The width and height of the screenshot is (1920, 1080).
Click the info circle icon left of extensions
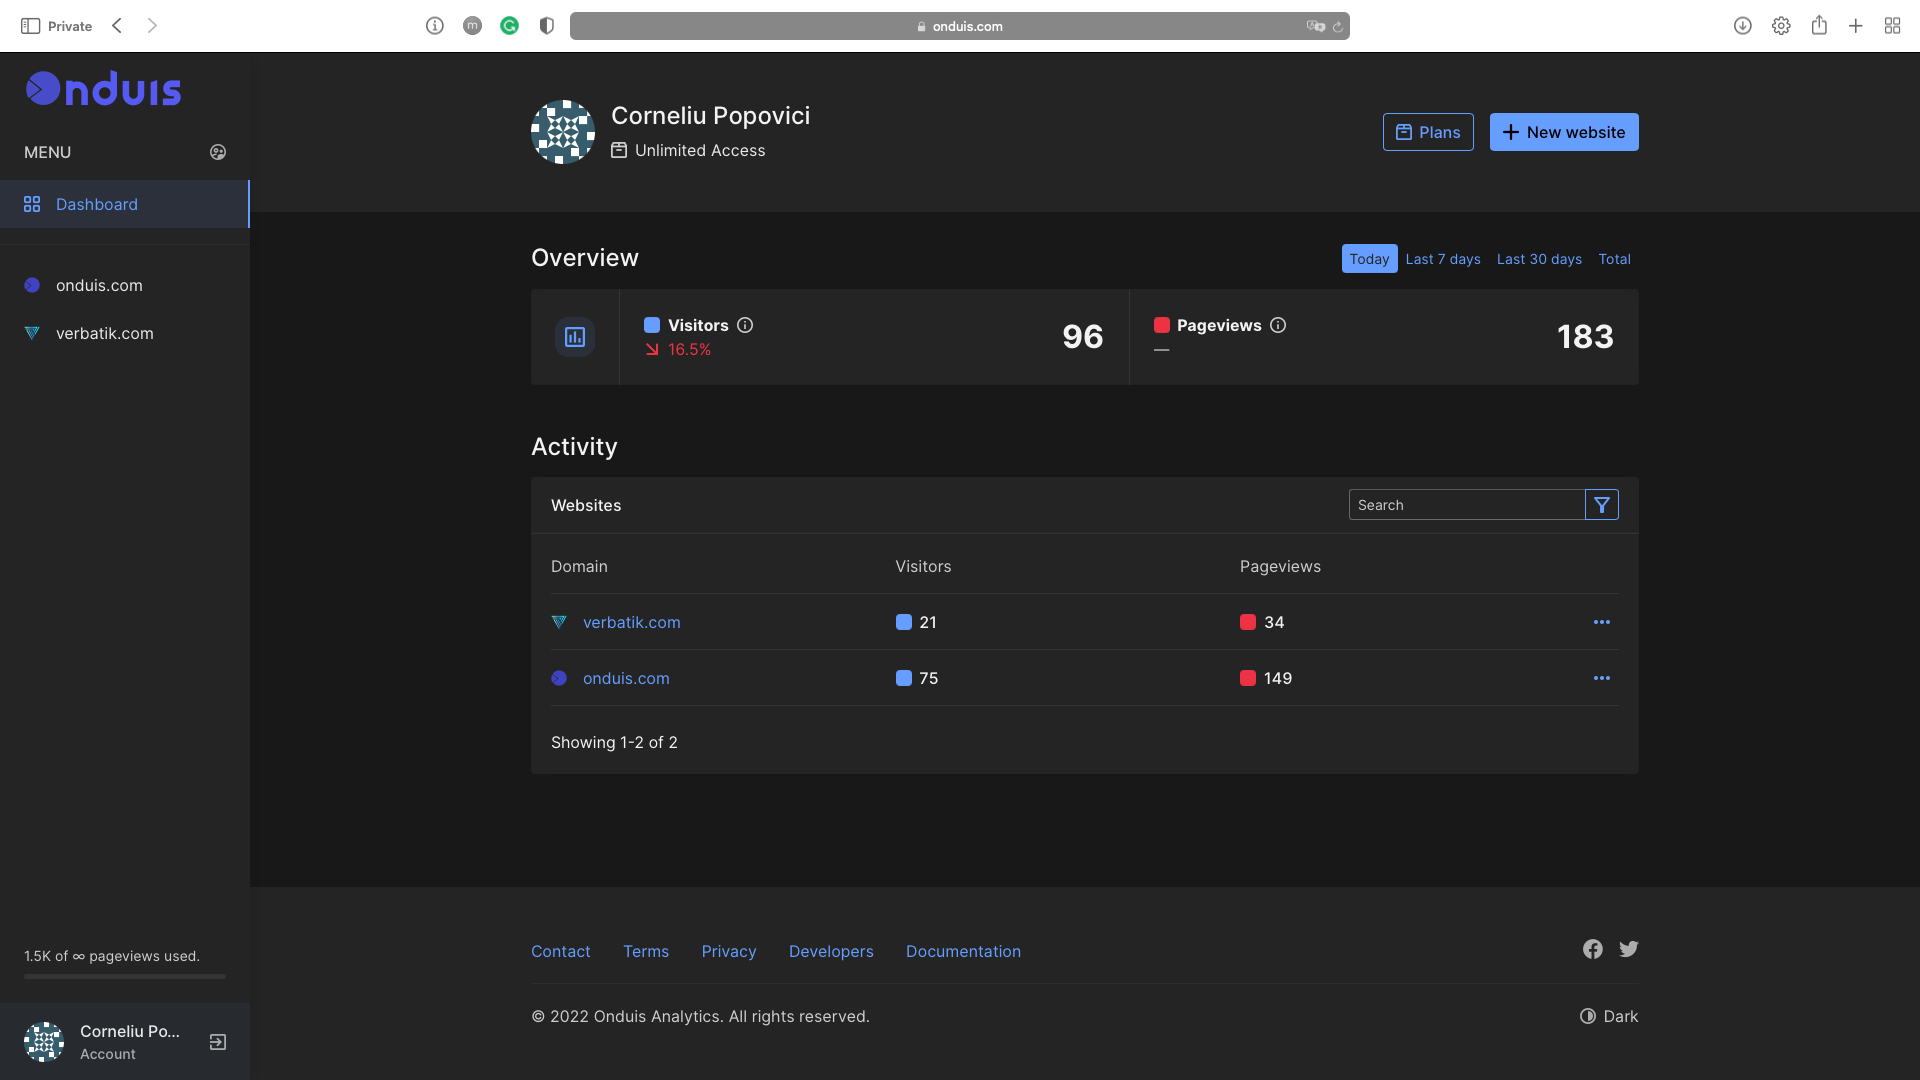click(x=435, y=26)
